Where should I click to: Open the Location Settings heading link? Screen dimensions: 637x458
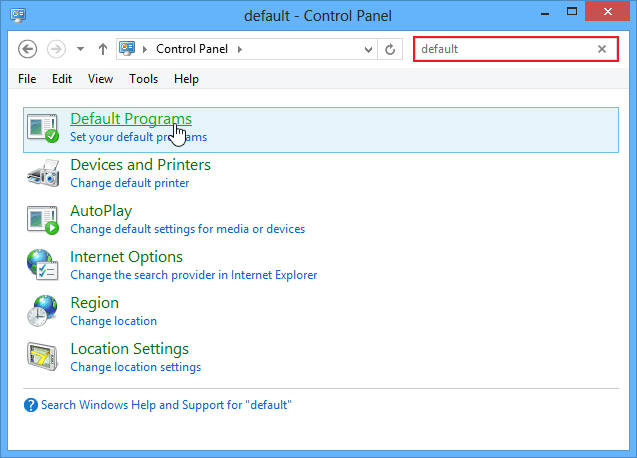pyautogui.click(x=130, y=349)
